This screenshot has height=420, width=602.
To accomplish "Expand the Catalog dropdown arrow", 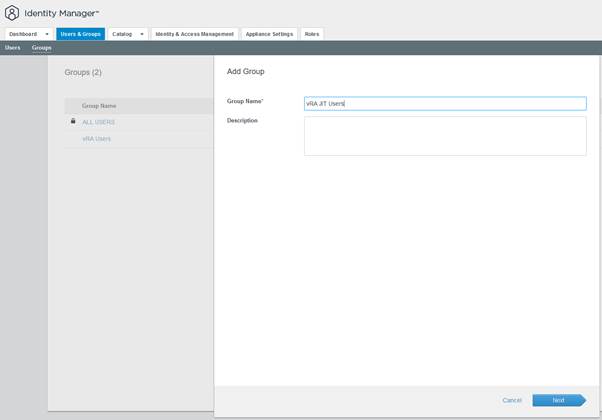I will point(142,34).
